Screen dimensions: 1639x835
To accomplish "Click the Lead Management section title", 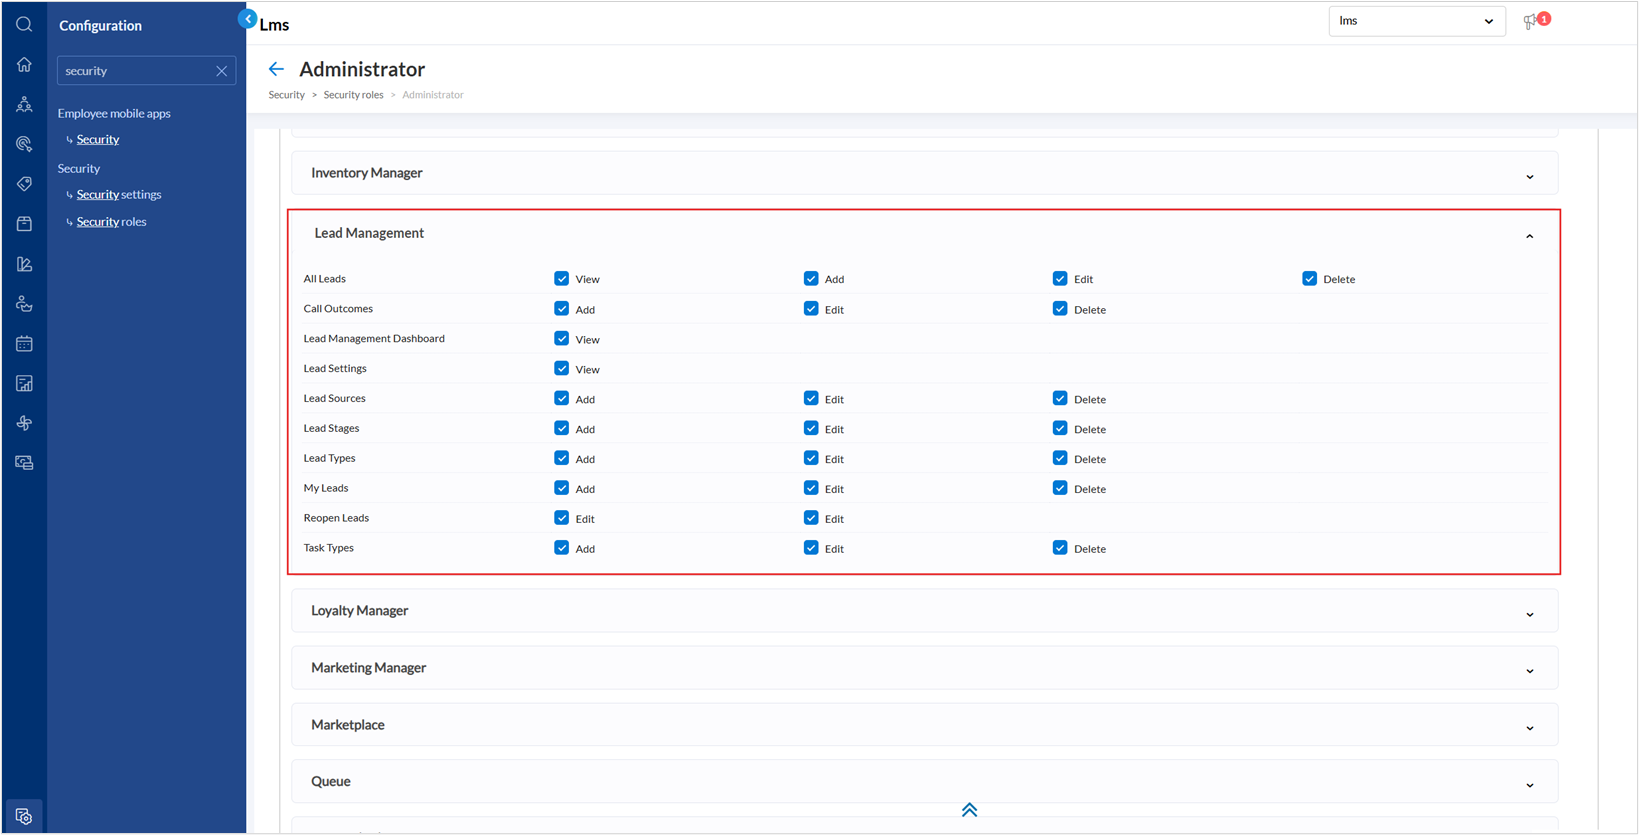I will point(369,233).
